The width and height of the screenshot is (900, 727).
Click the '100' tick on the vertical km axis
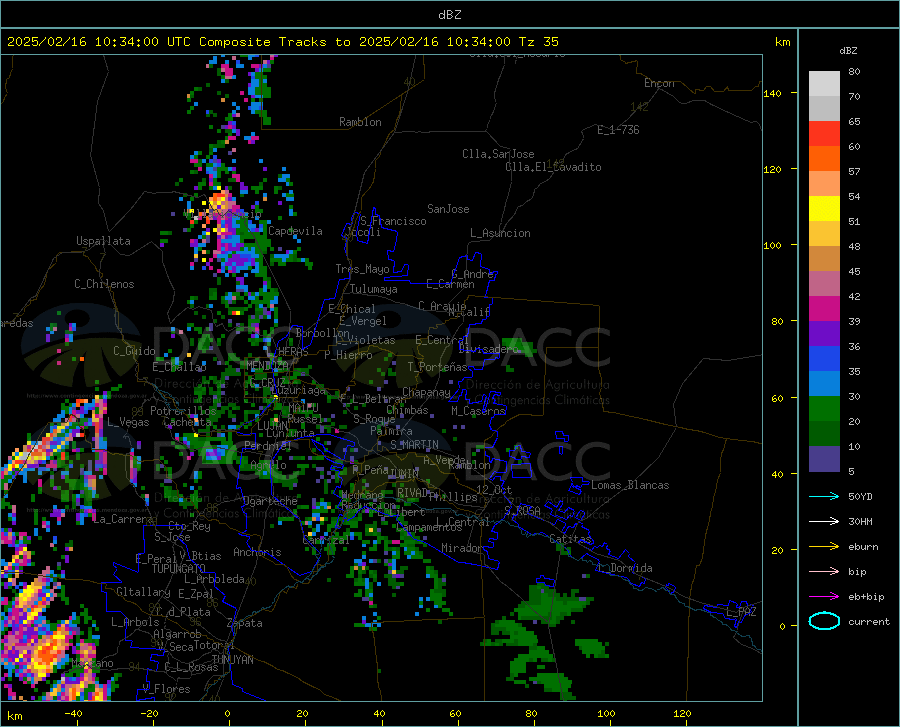click(773, 245)
